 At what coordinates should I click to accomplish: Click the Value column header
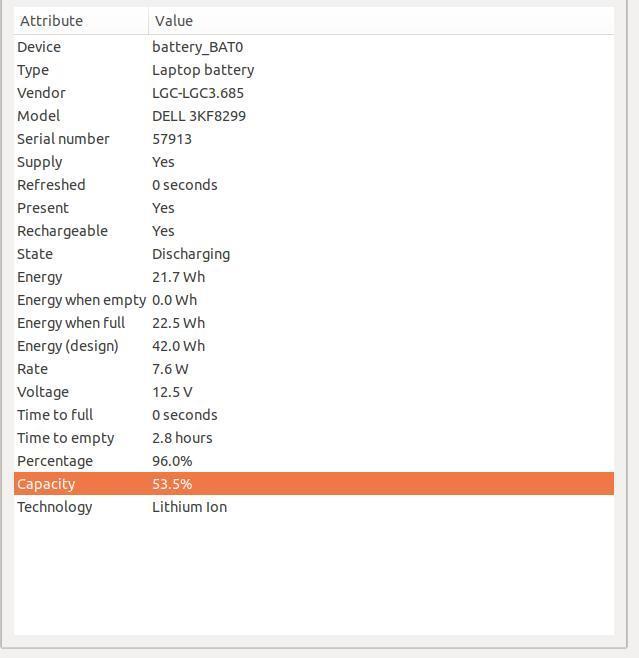[381, 21]
